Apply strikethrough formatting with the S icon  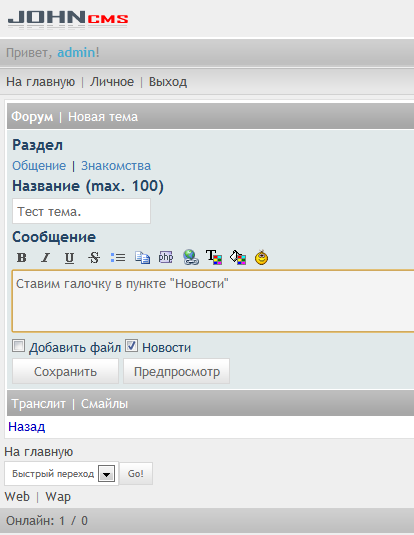(94, 257)
